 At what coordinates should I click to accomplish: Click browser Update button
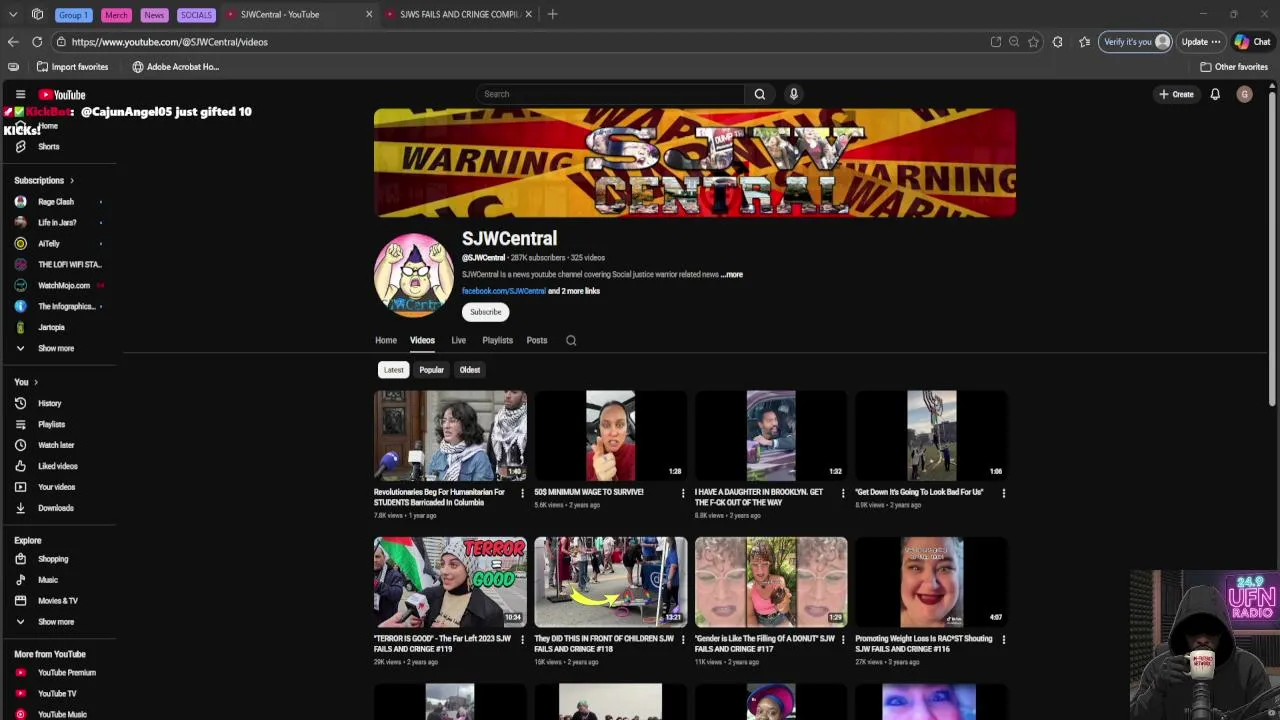point(1200,42)
